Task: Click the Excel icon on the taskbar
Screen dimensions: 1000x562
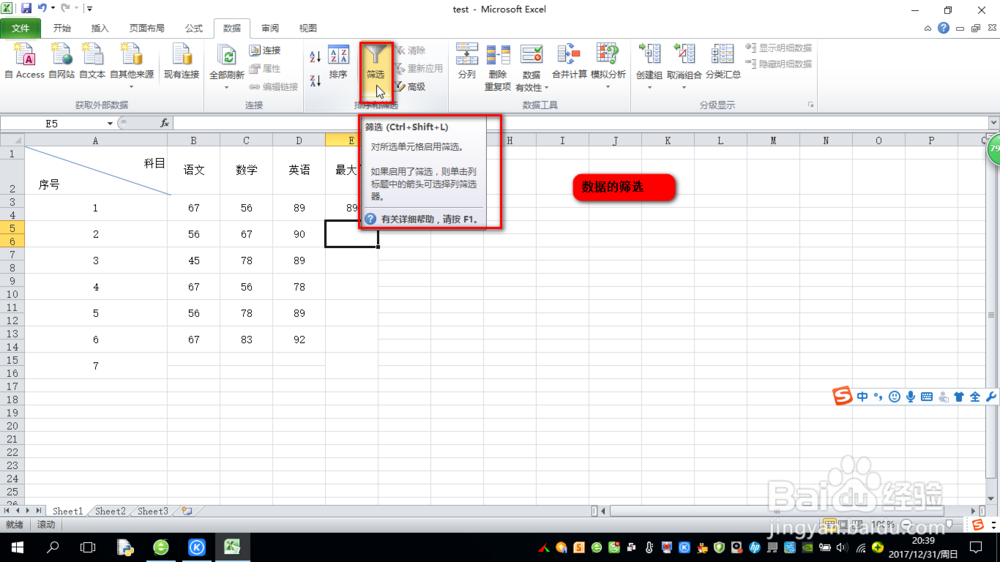Action: point(232,547)
